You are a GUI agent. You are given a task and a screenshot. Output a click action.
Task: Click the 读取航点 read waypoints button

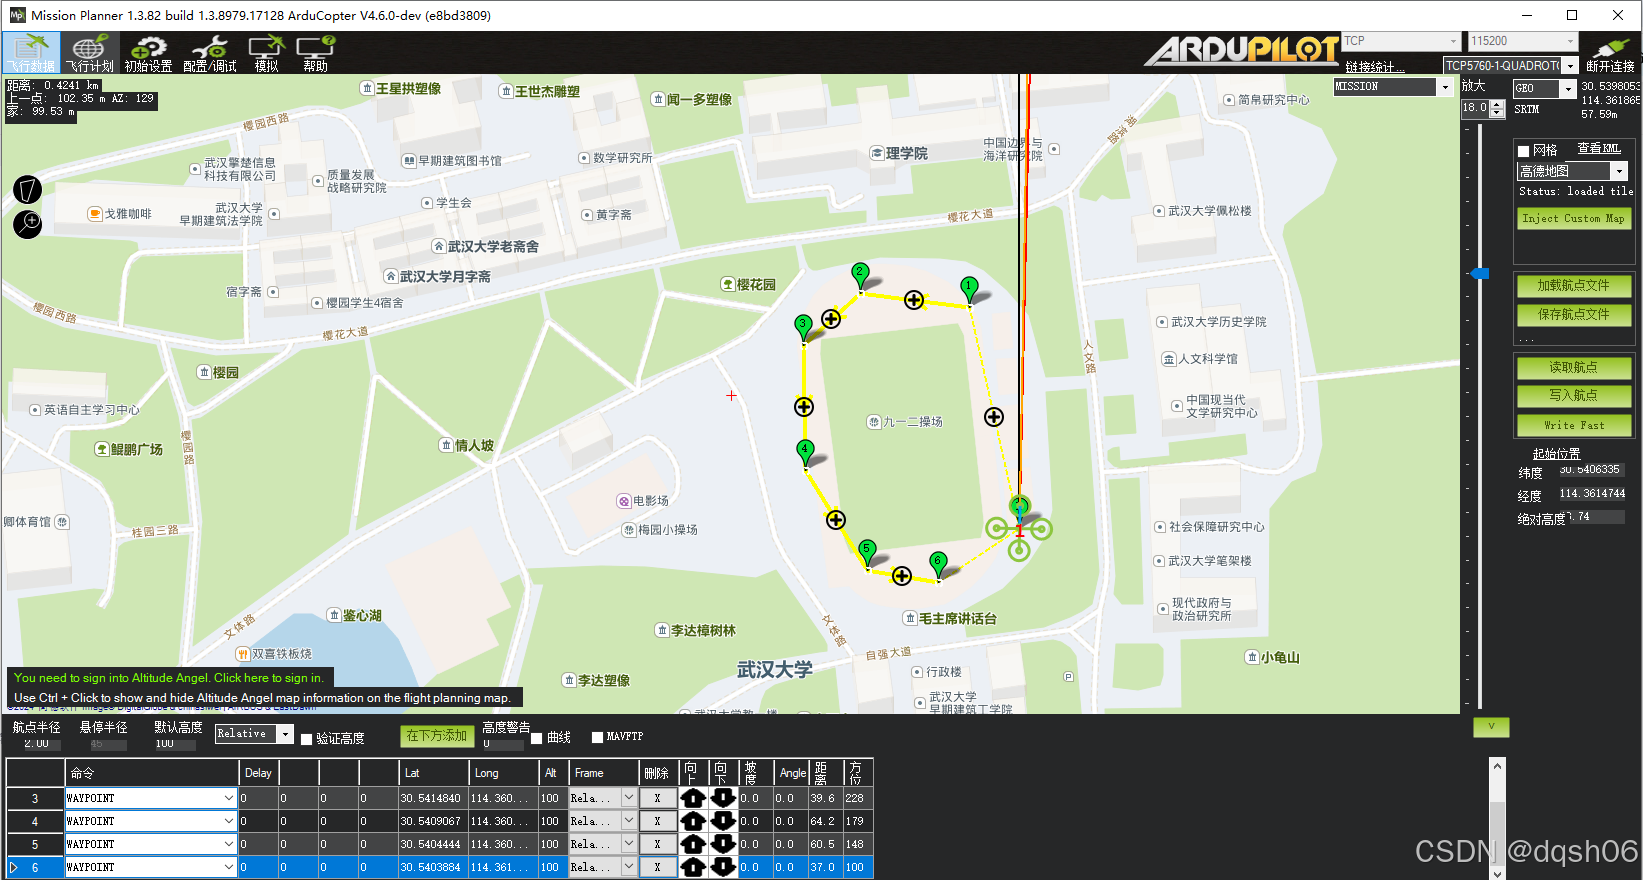[1574, 368]
